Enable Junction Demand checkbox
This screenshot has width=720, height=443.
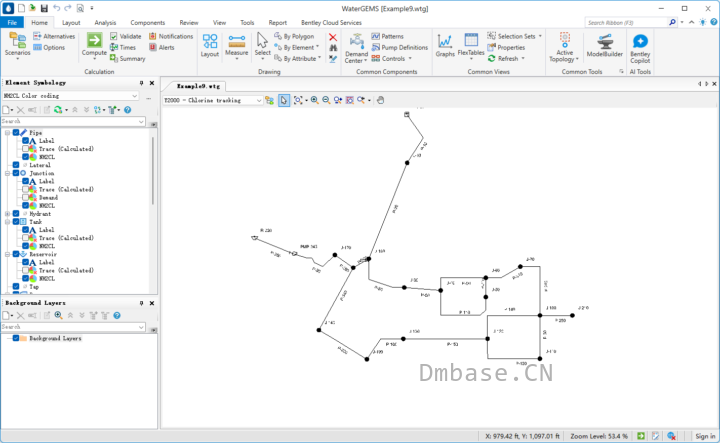(x=26, y=197)
